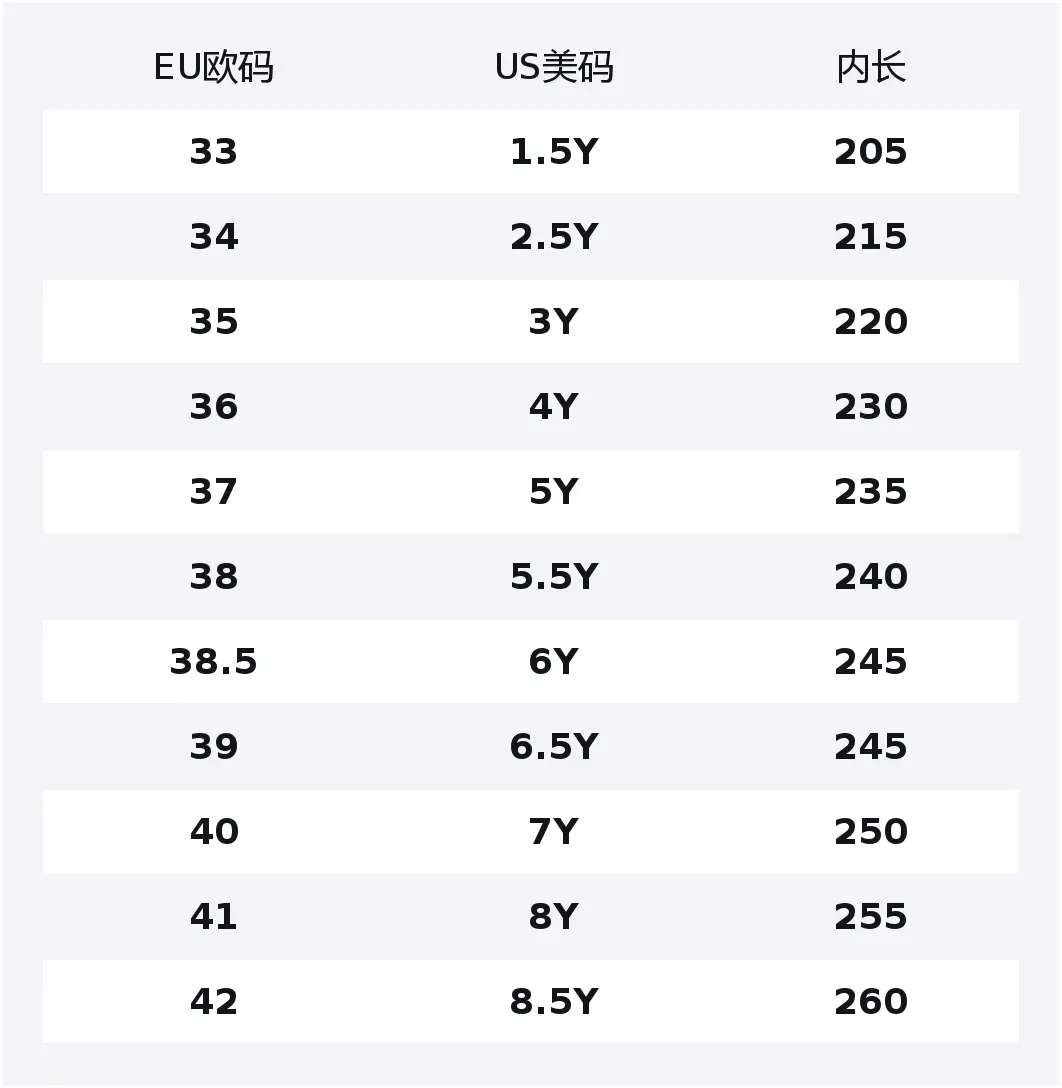
Task: Select the 240 inner length value
Action: tap(871, 577)
